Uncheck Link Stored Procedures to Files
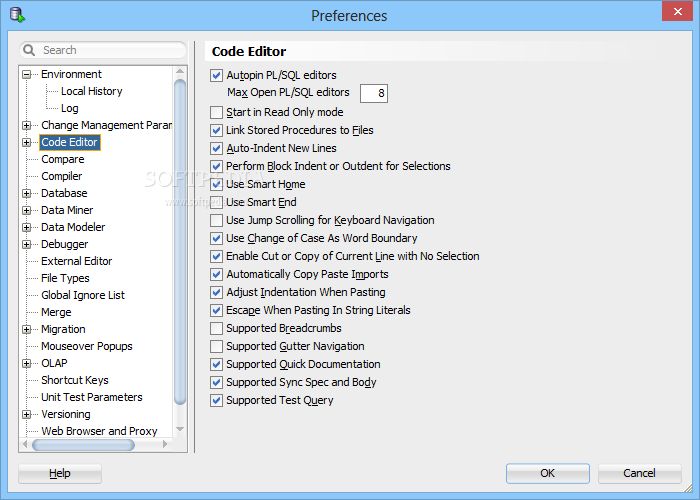 tap(217, 130)
